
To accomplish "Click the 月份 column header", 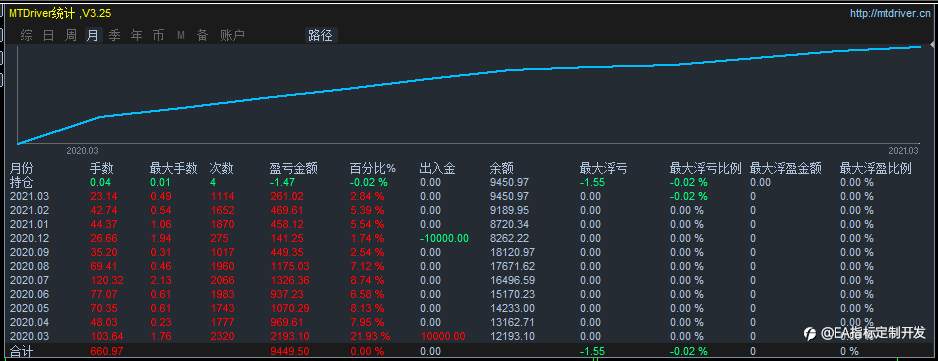I will tap(22, 169).
